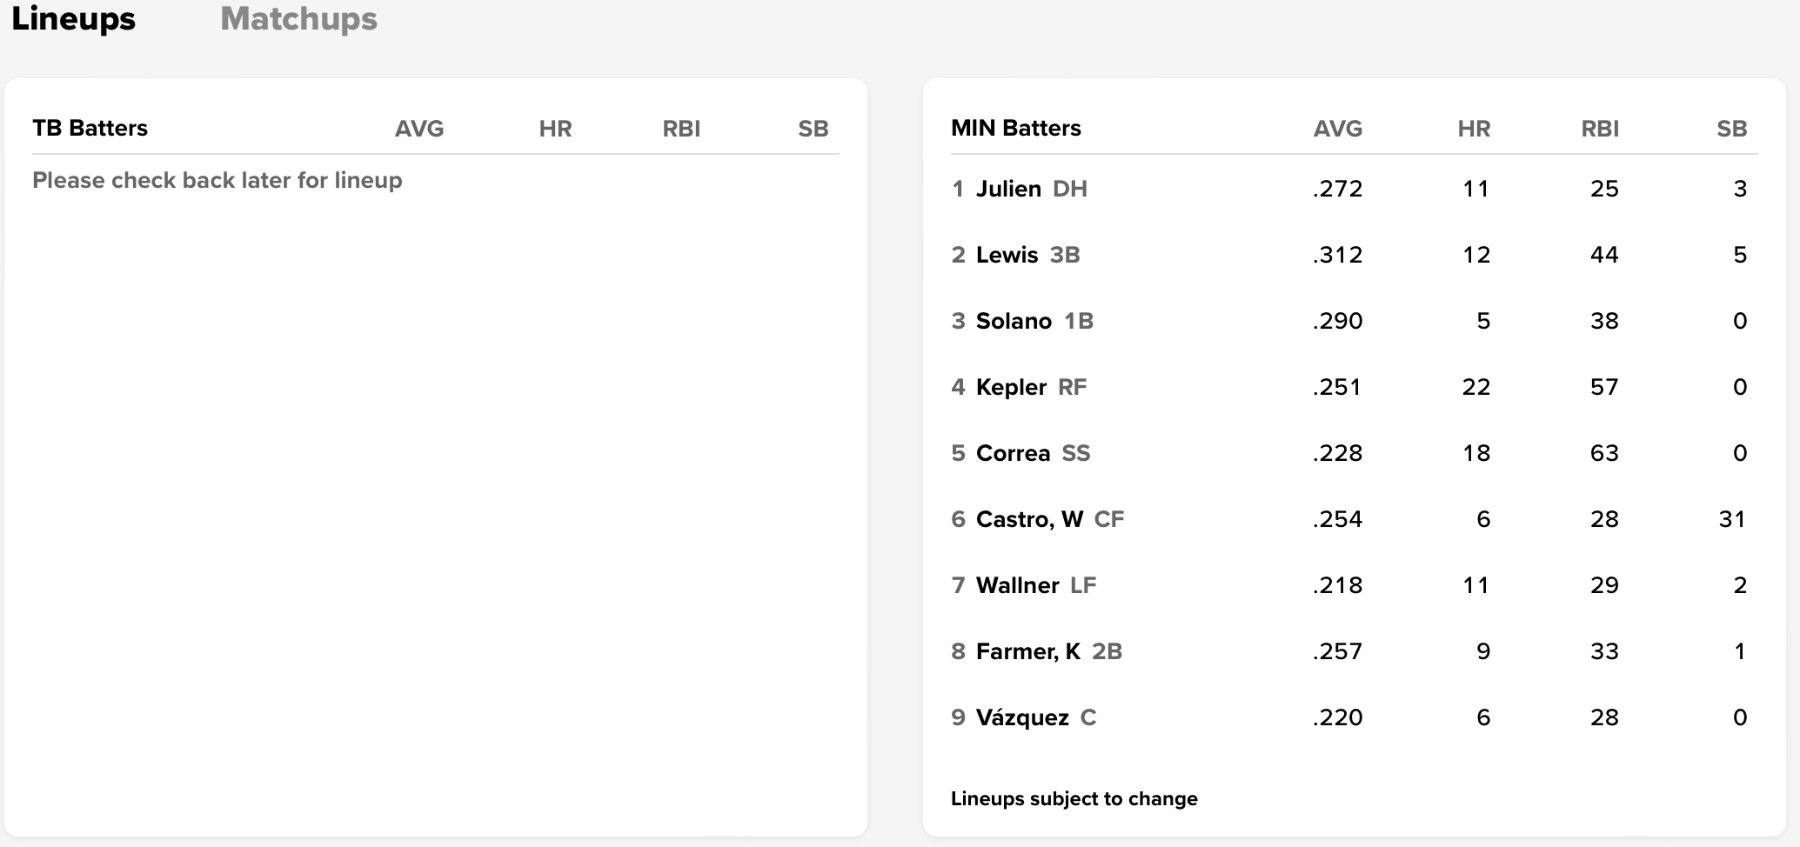Click on Wallner in the batting order
The width and height of the screenshot is (1800, 847).
click(1017, 585)
